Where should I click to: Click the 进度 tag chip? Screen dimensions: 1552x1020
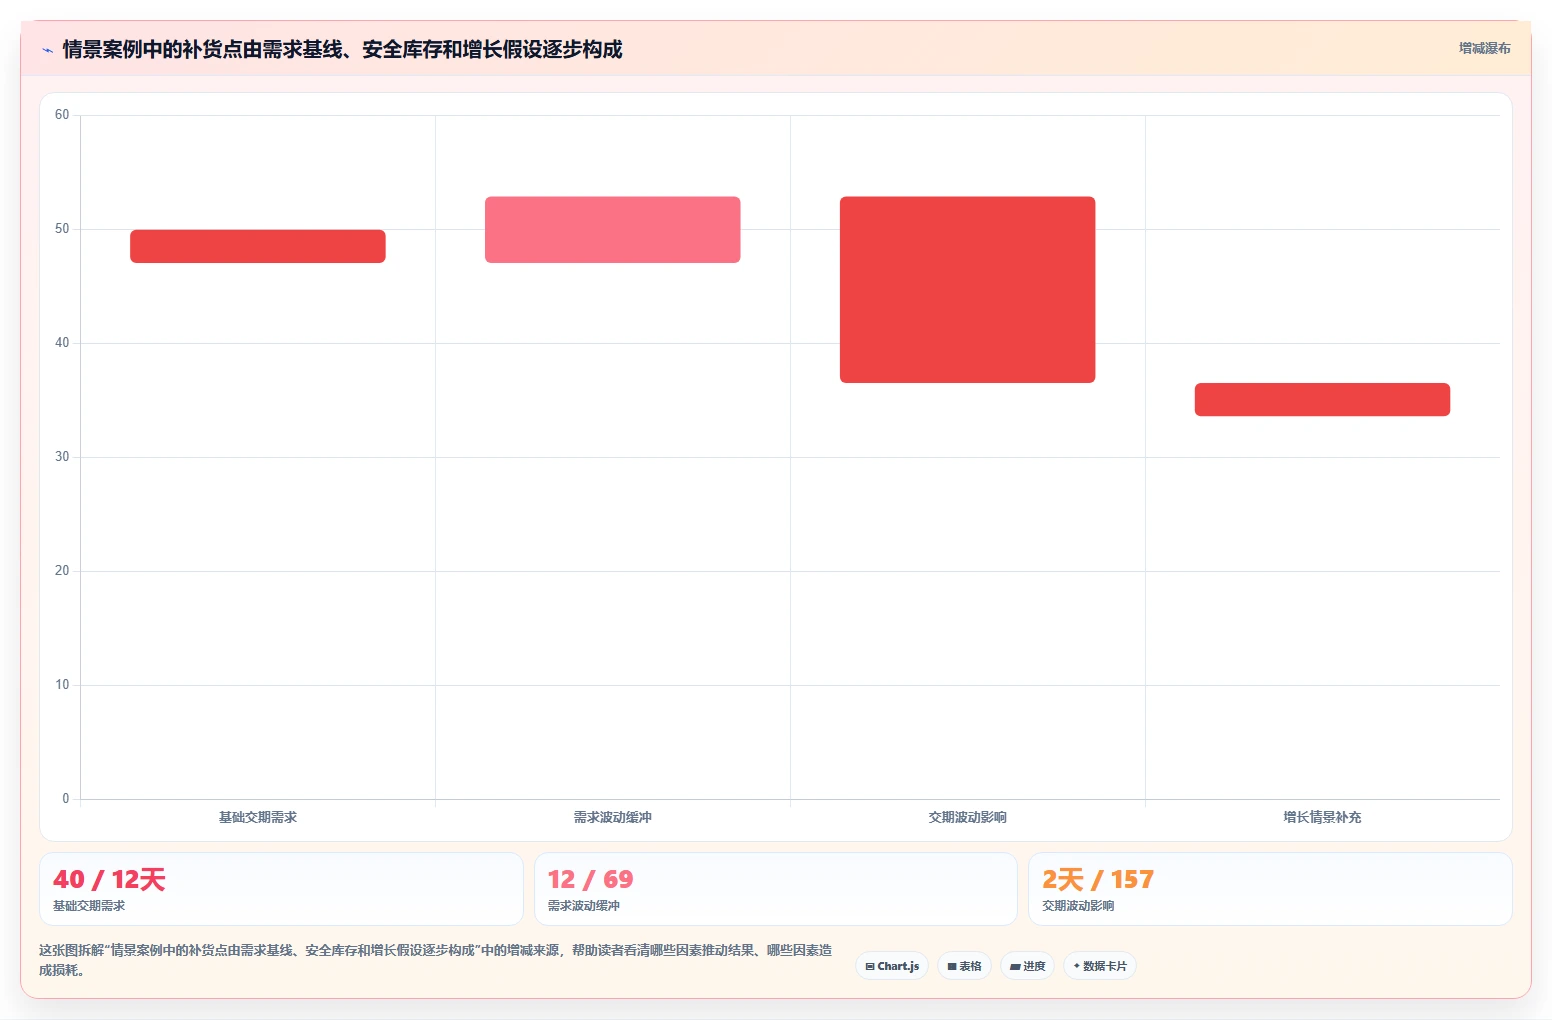tap(1027, 966)
